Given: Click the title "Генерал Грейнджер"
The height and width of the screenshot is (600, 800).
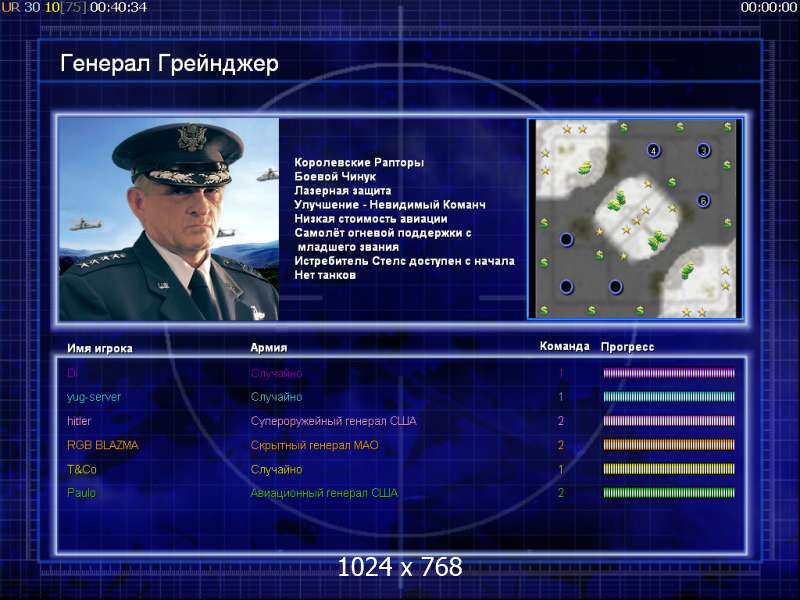Looking at the screenshot, I should 169,64.
